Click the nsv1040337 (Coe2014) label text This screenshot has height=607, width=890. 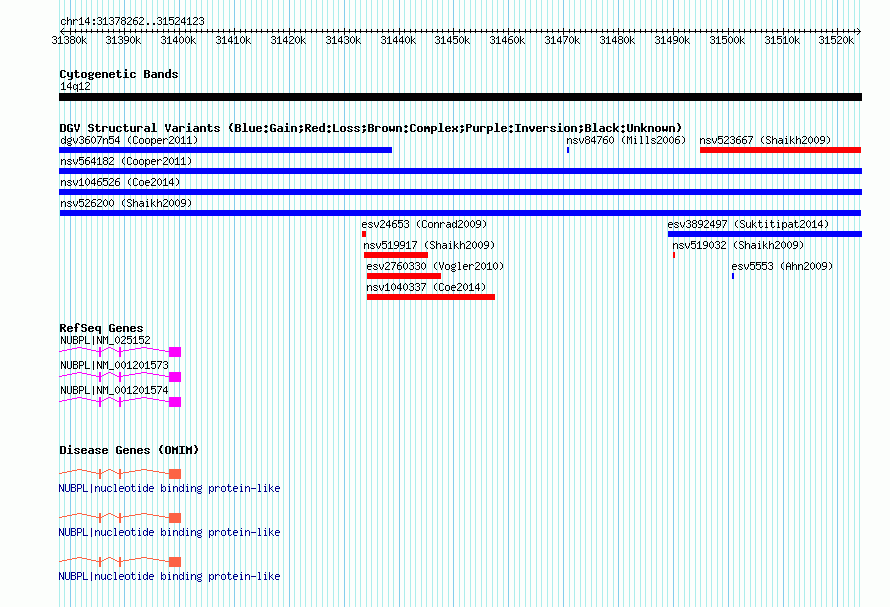point(426,287)
